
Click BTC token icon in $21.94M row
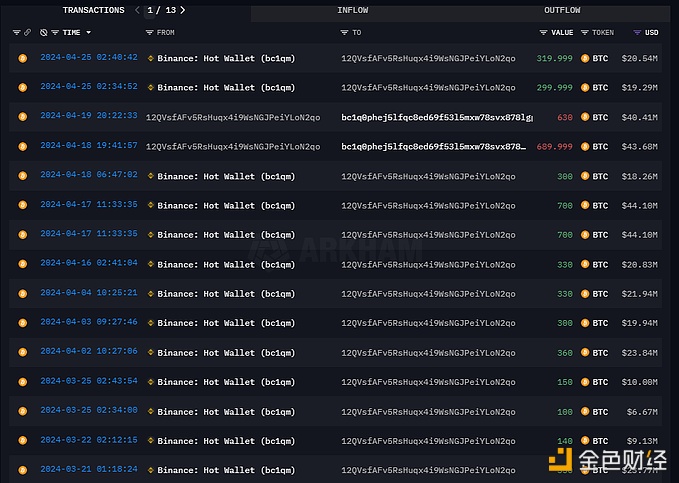point(585,294)
